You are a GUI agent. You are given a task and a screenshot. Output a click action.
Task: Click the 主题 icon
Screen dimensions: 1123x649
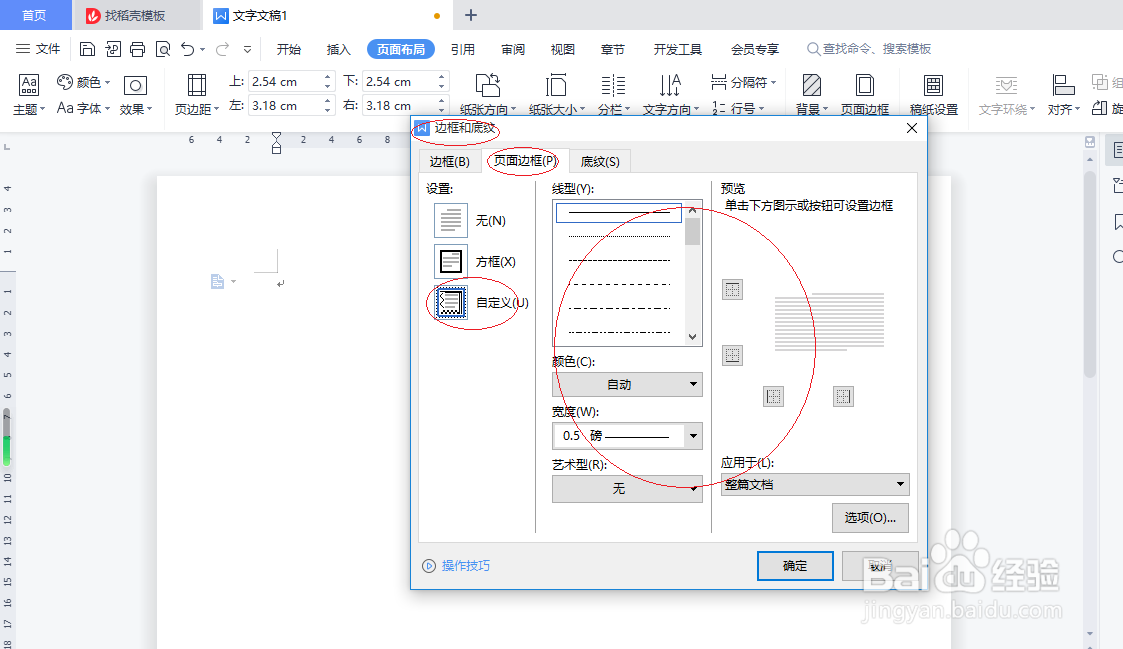[27, 94]
